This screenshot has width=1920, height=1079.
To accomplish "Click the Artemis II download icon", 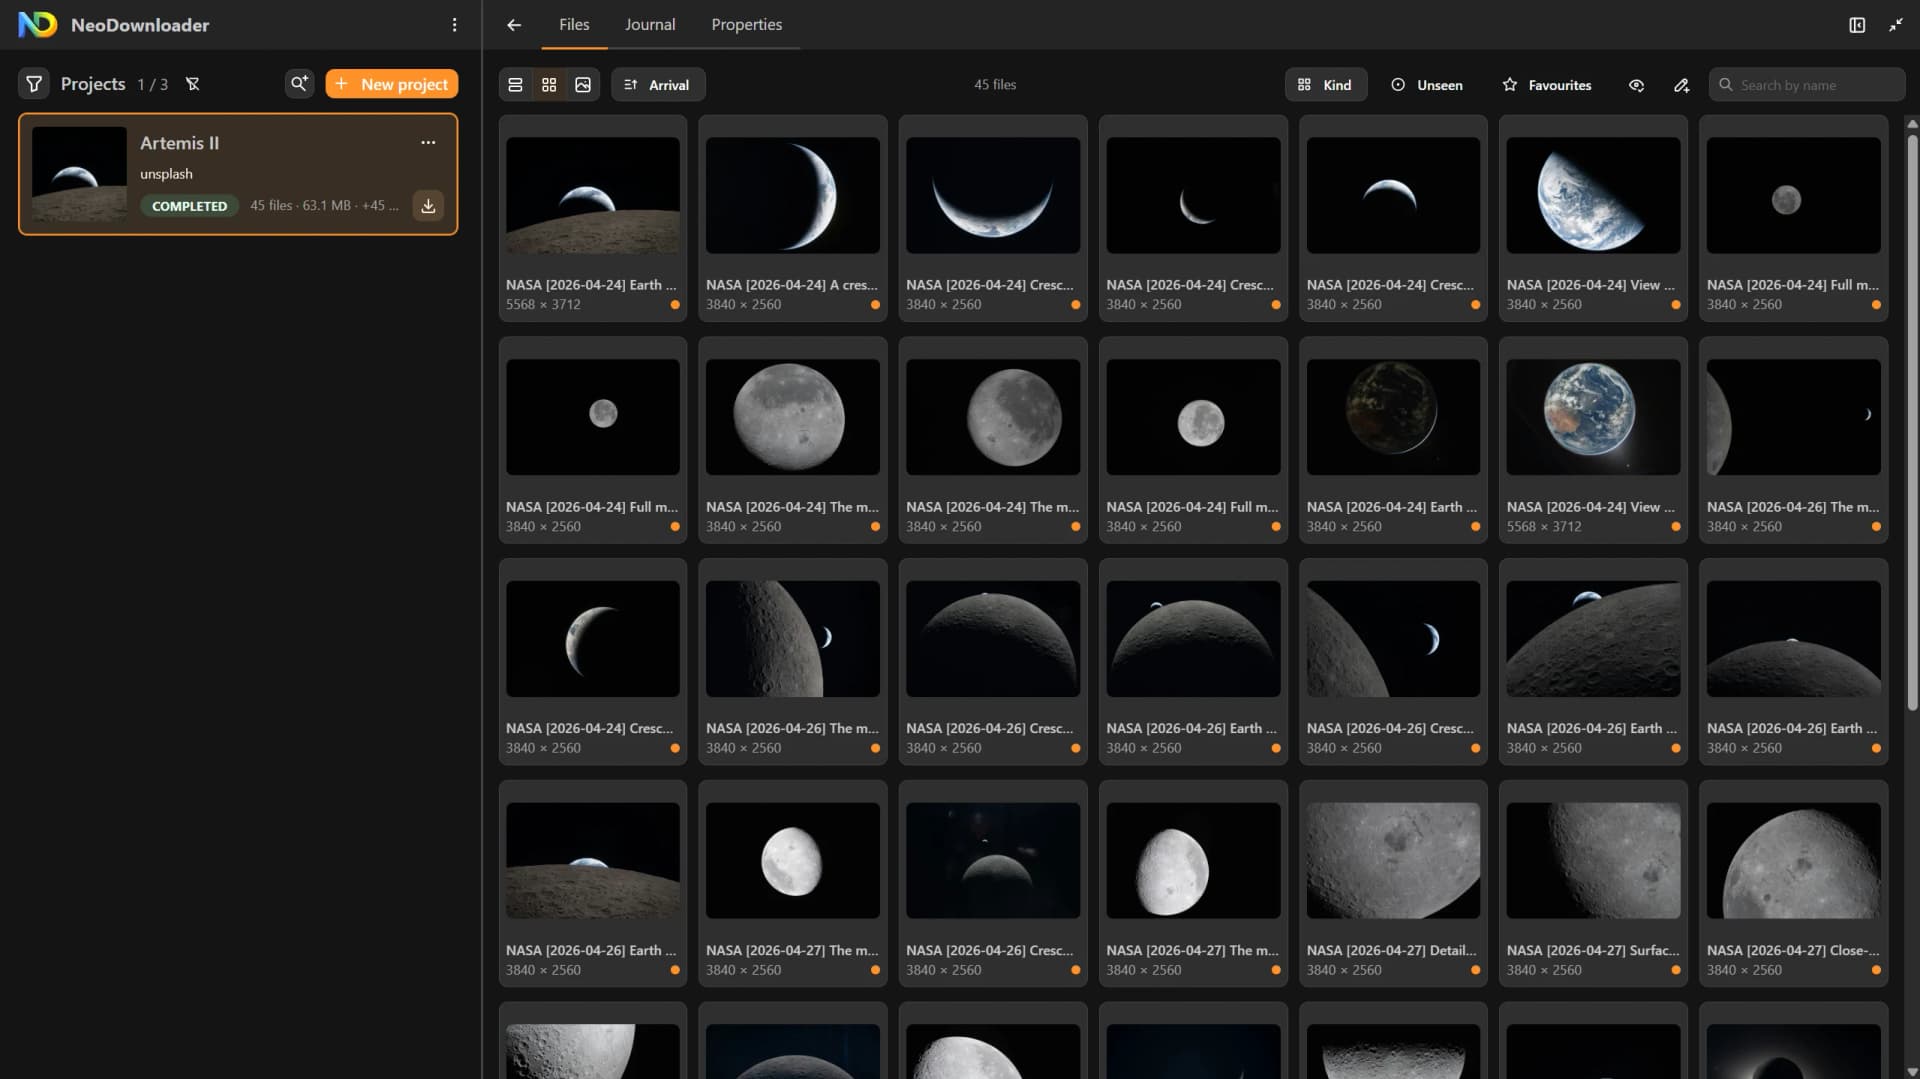I will pyautogui.click(x=428, y=206).
